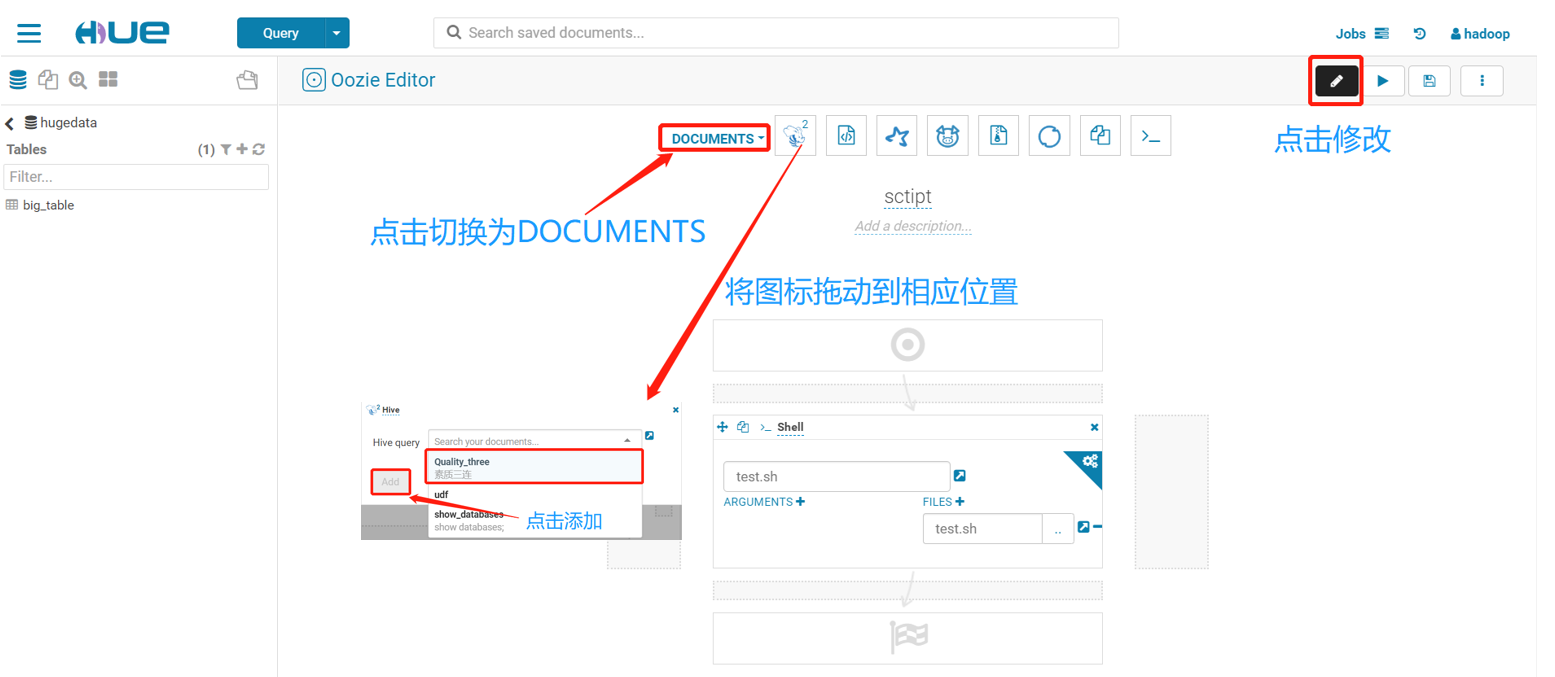Click the plus icon to add table
The image size is (1555, 677).
point(242,149)
